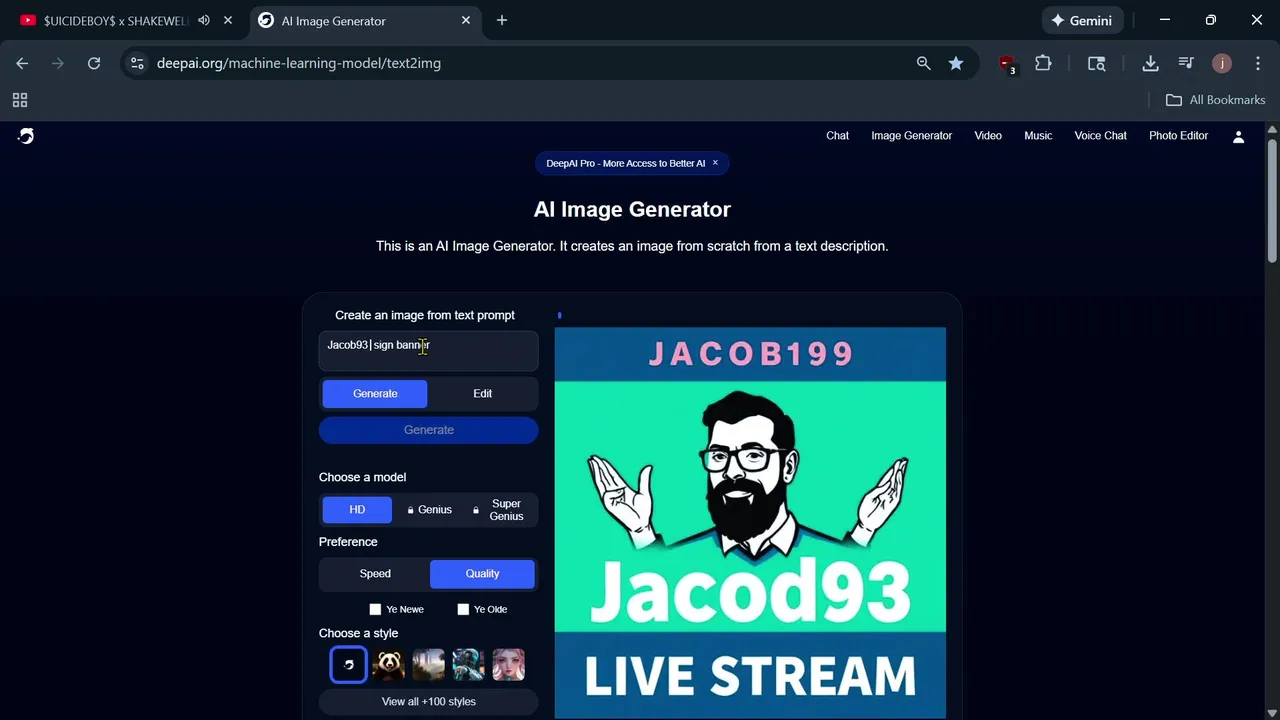The height and width of the screenshot is (720, 1280).
Task: Choose the HD model
Action: (x=357, y=510)
